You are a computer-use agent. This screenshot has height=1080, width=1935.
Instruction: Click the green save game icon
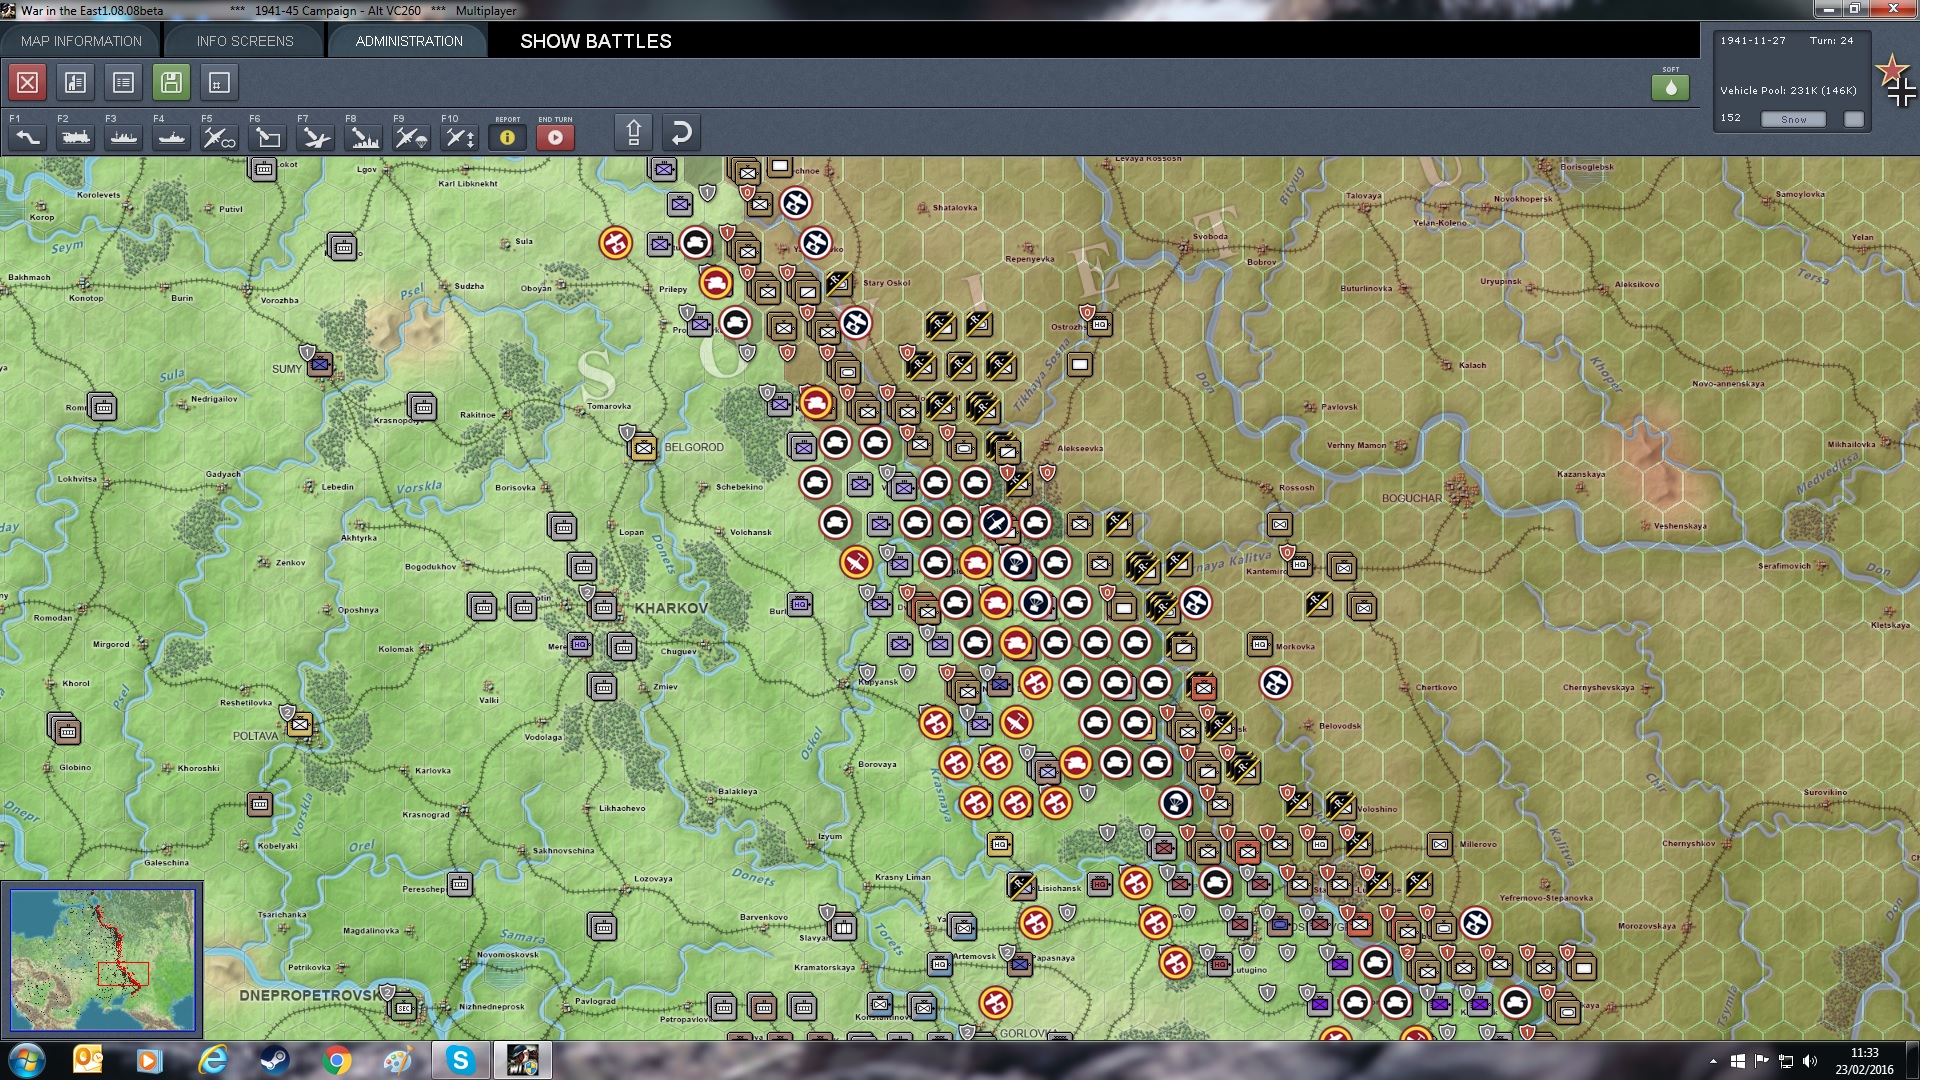pos(172,82)
